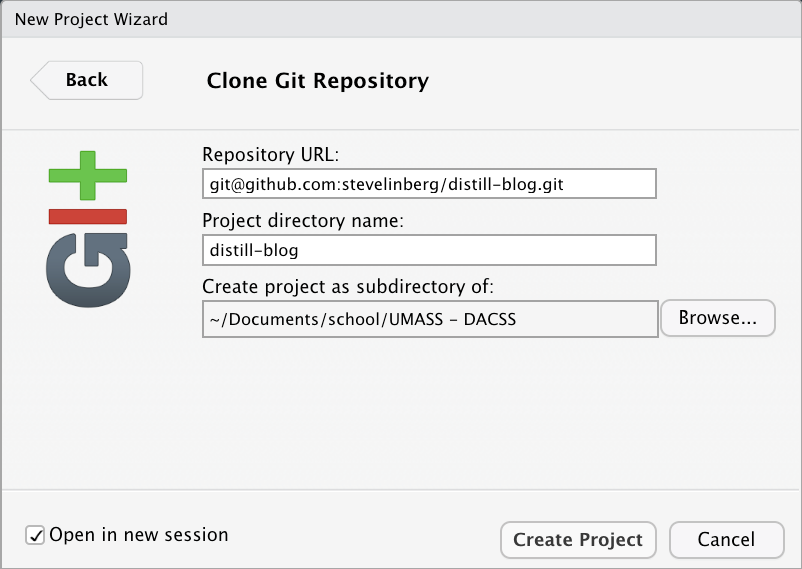Click the word 'DACSS' in the directory path

coord(489,319)
